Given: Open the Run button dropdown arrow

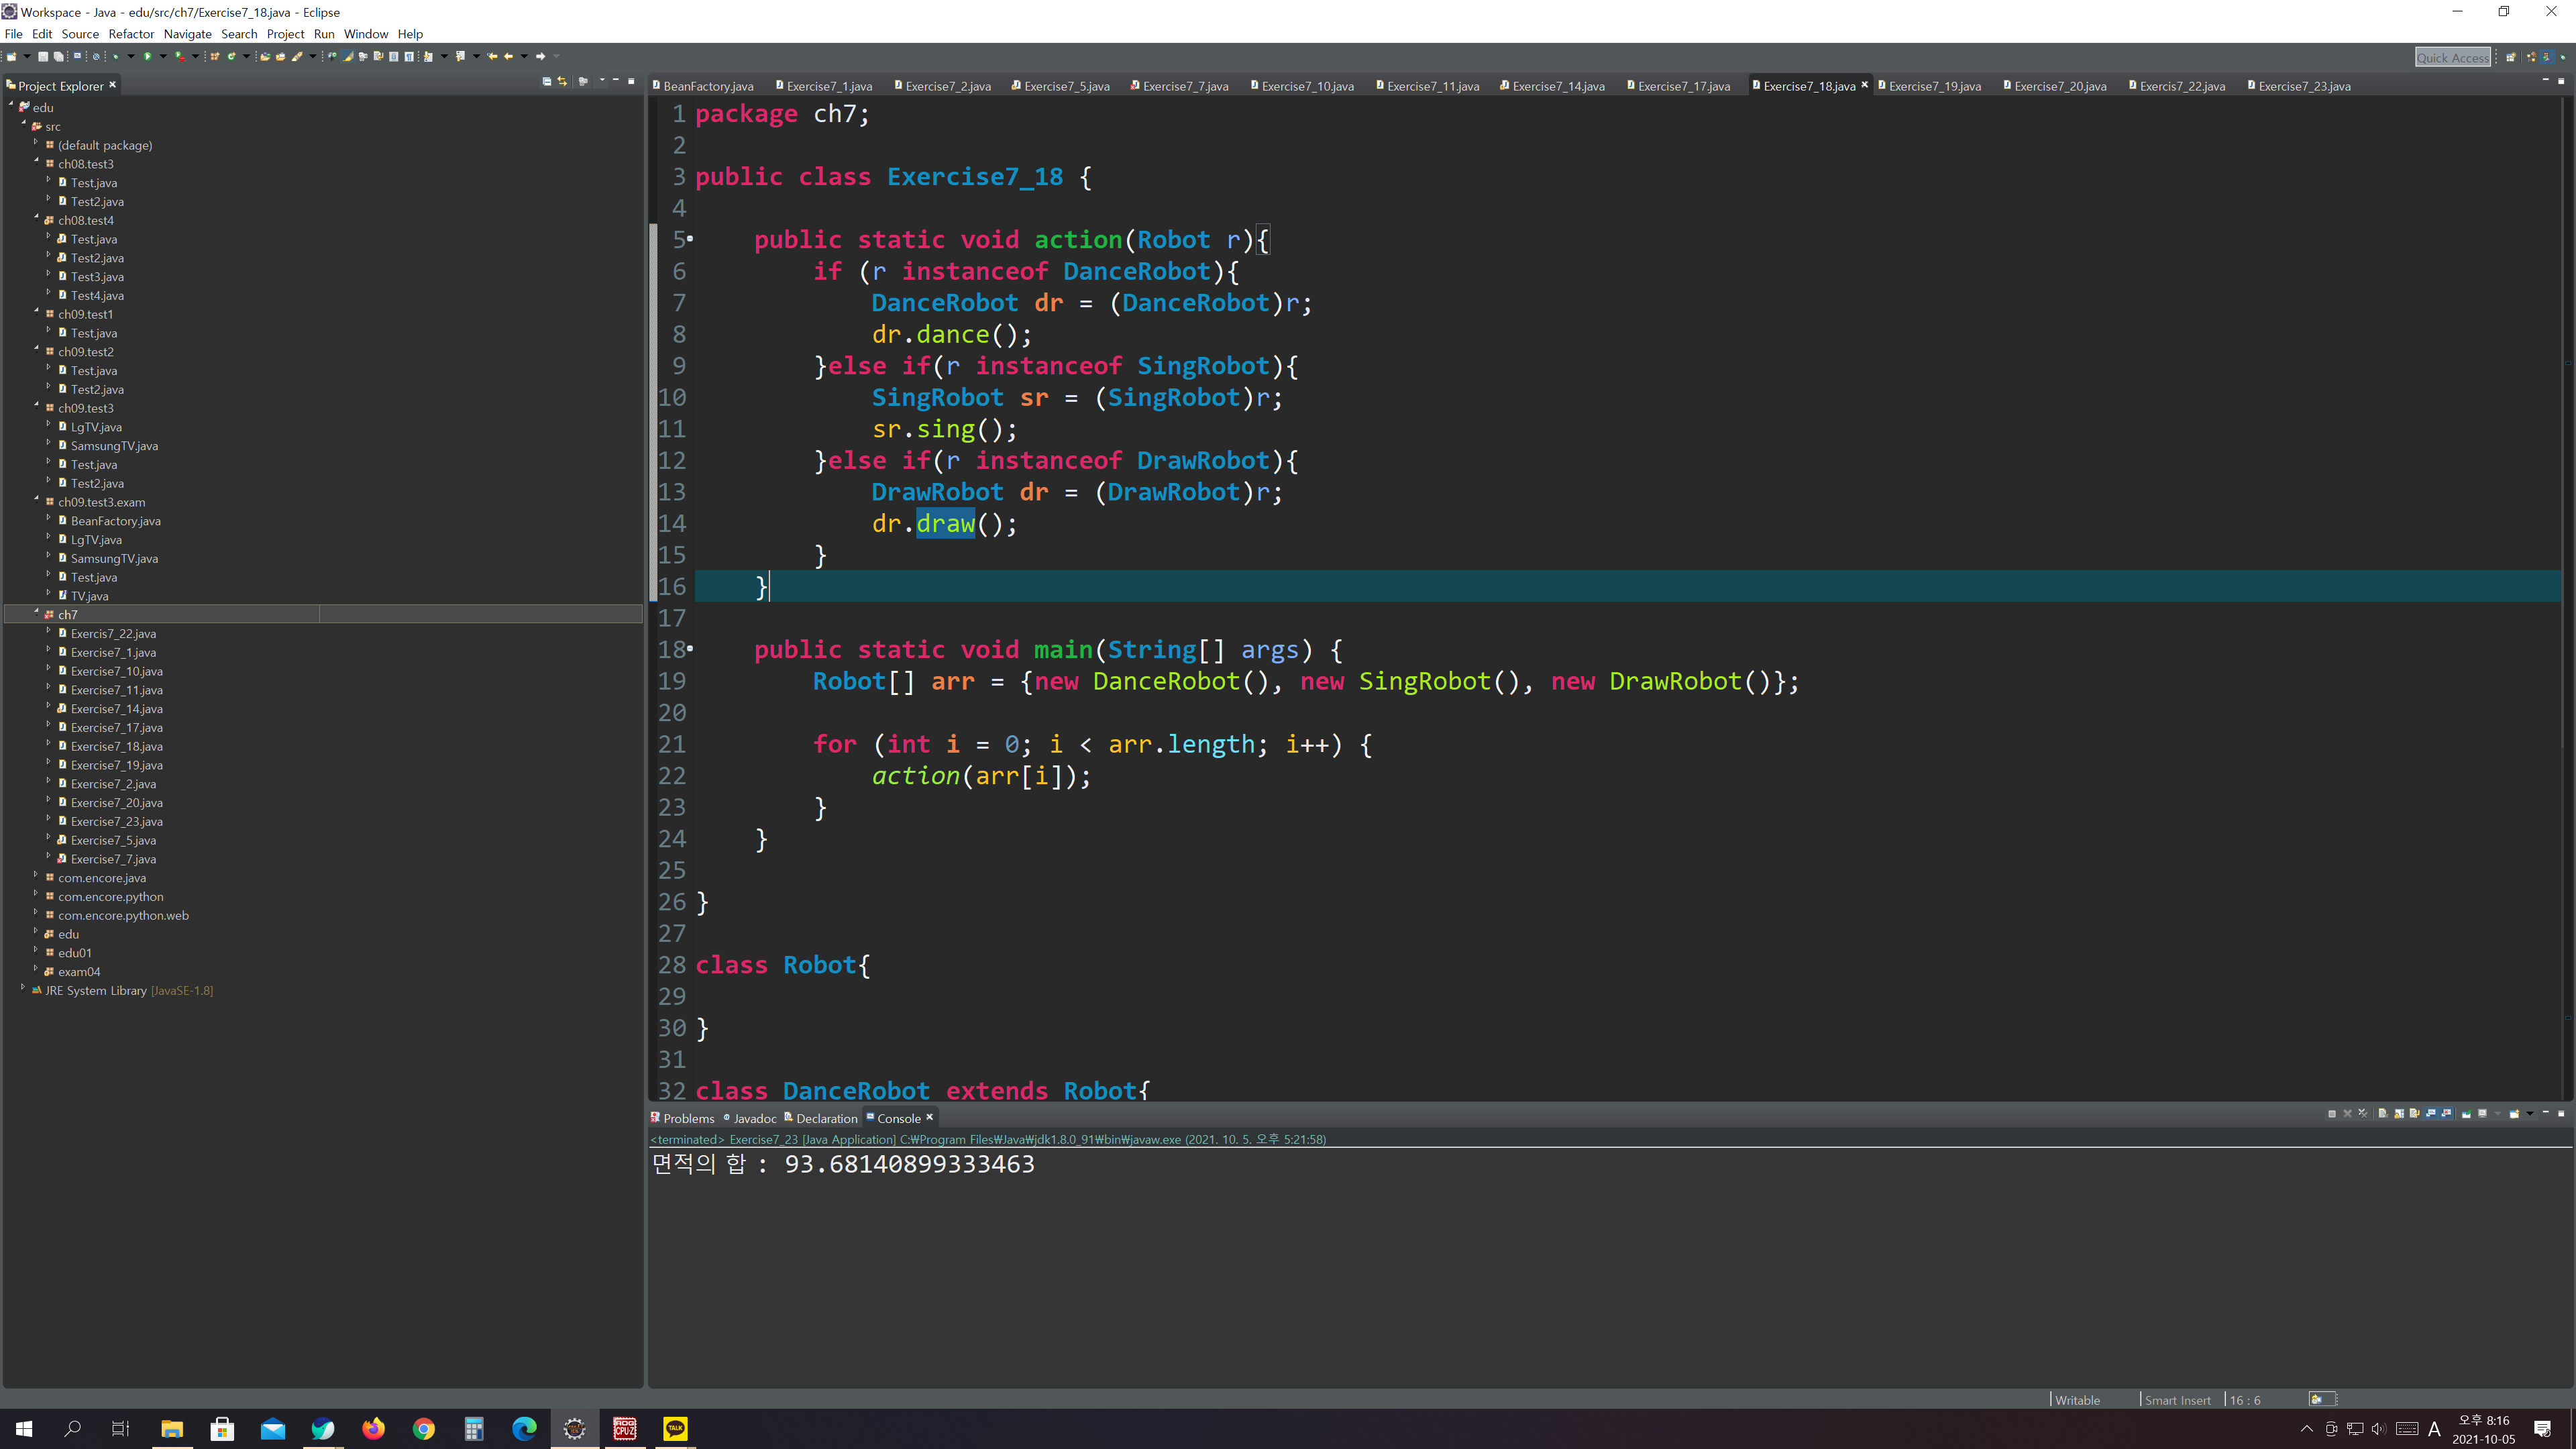Looking at the screenshot, I should click(163, 56).
